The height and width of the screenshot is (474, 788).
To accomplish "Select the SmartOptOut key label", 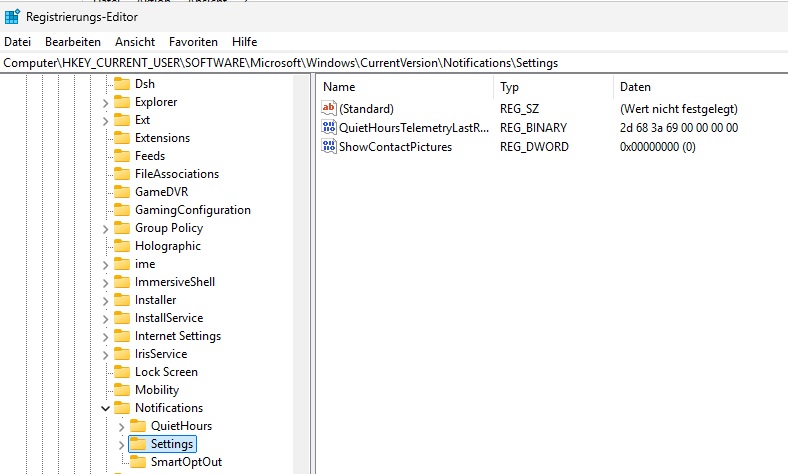I will pos(186,462).
